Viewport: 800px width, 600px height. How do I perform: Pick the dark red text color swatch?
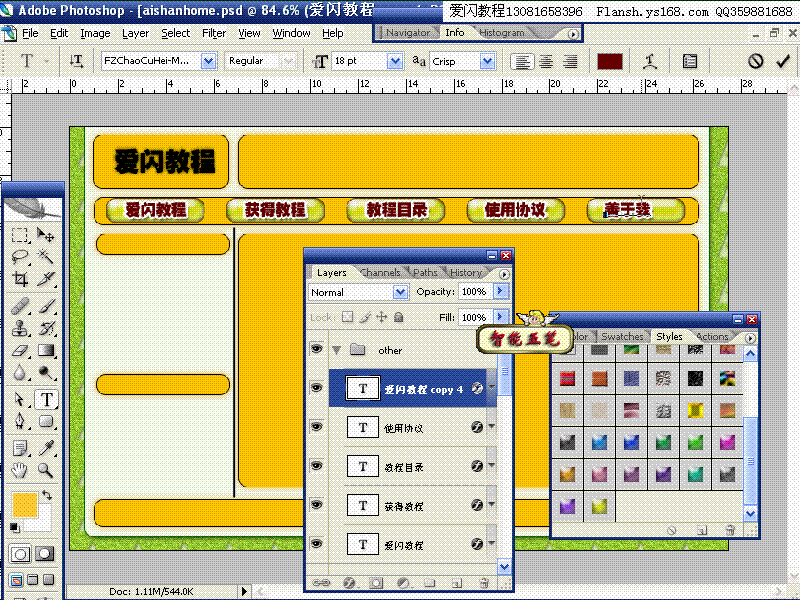[610, 62]
